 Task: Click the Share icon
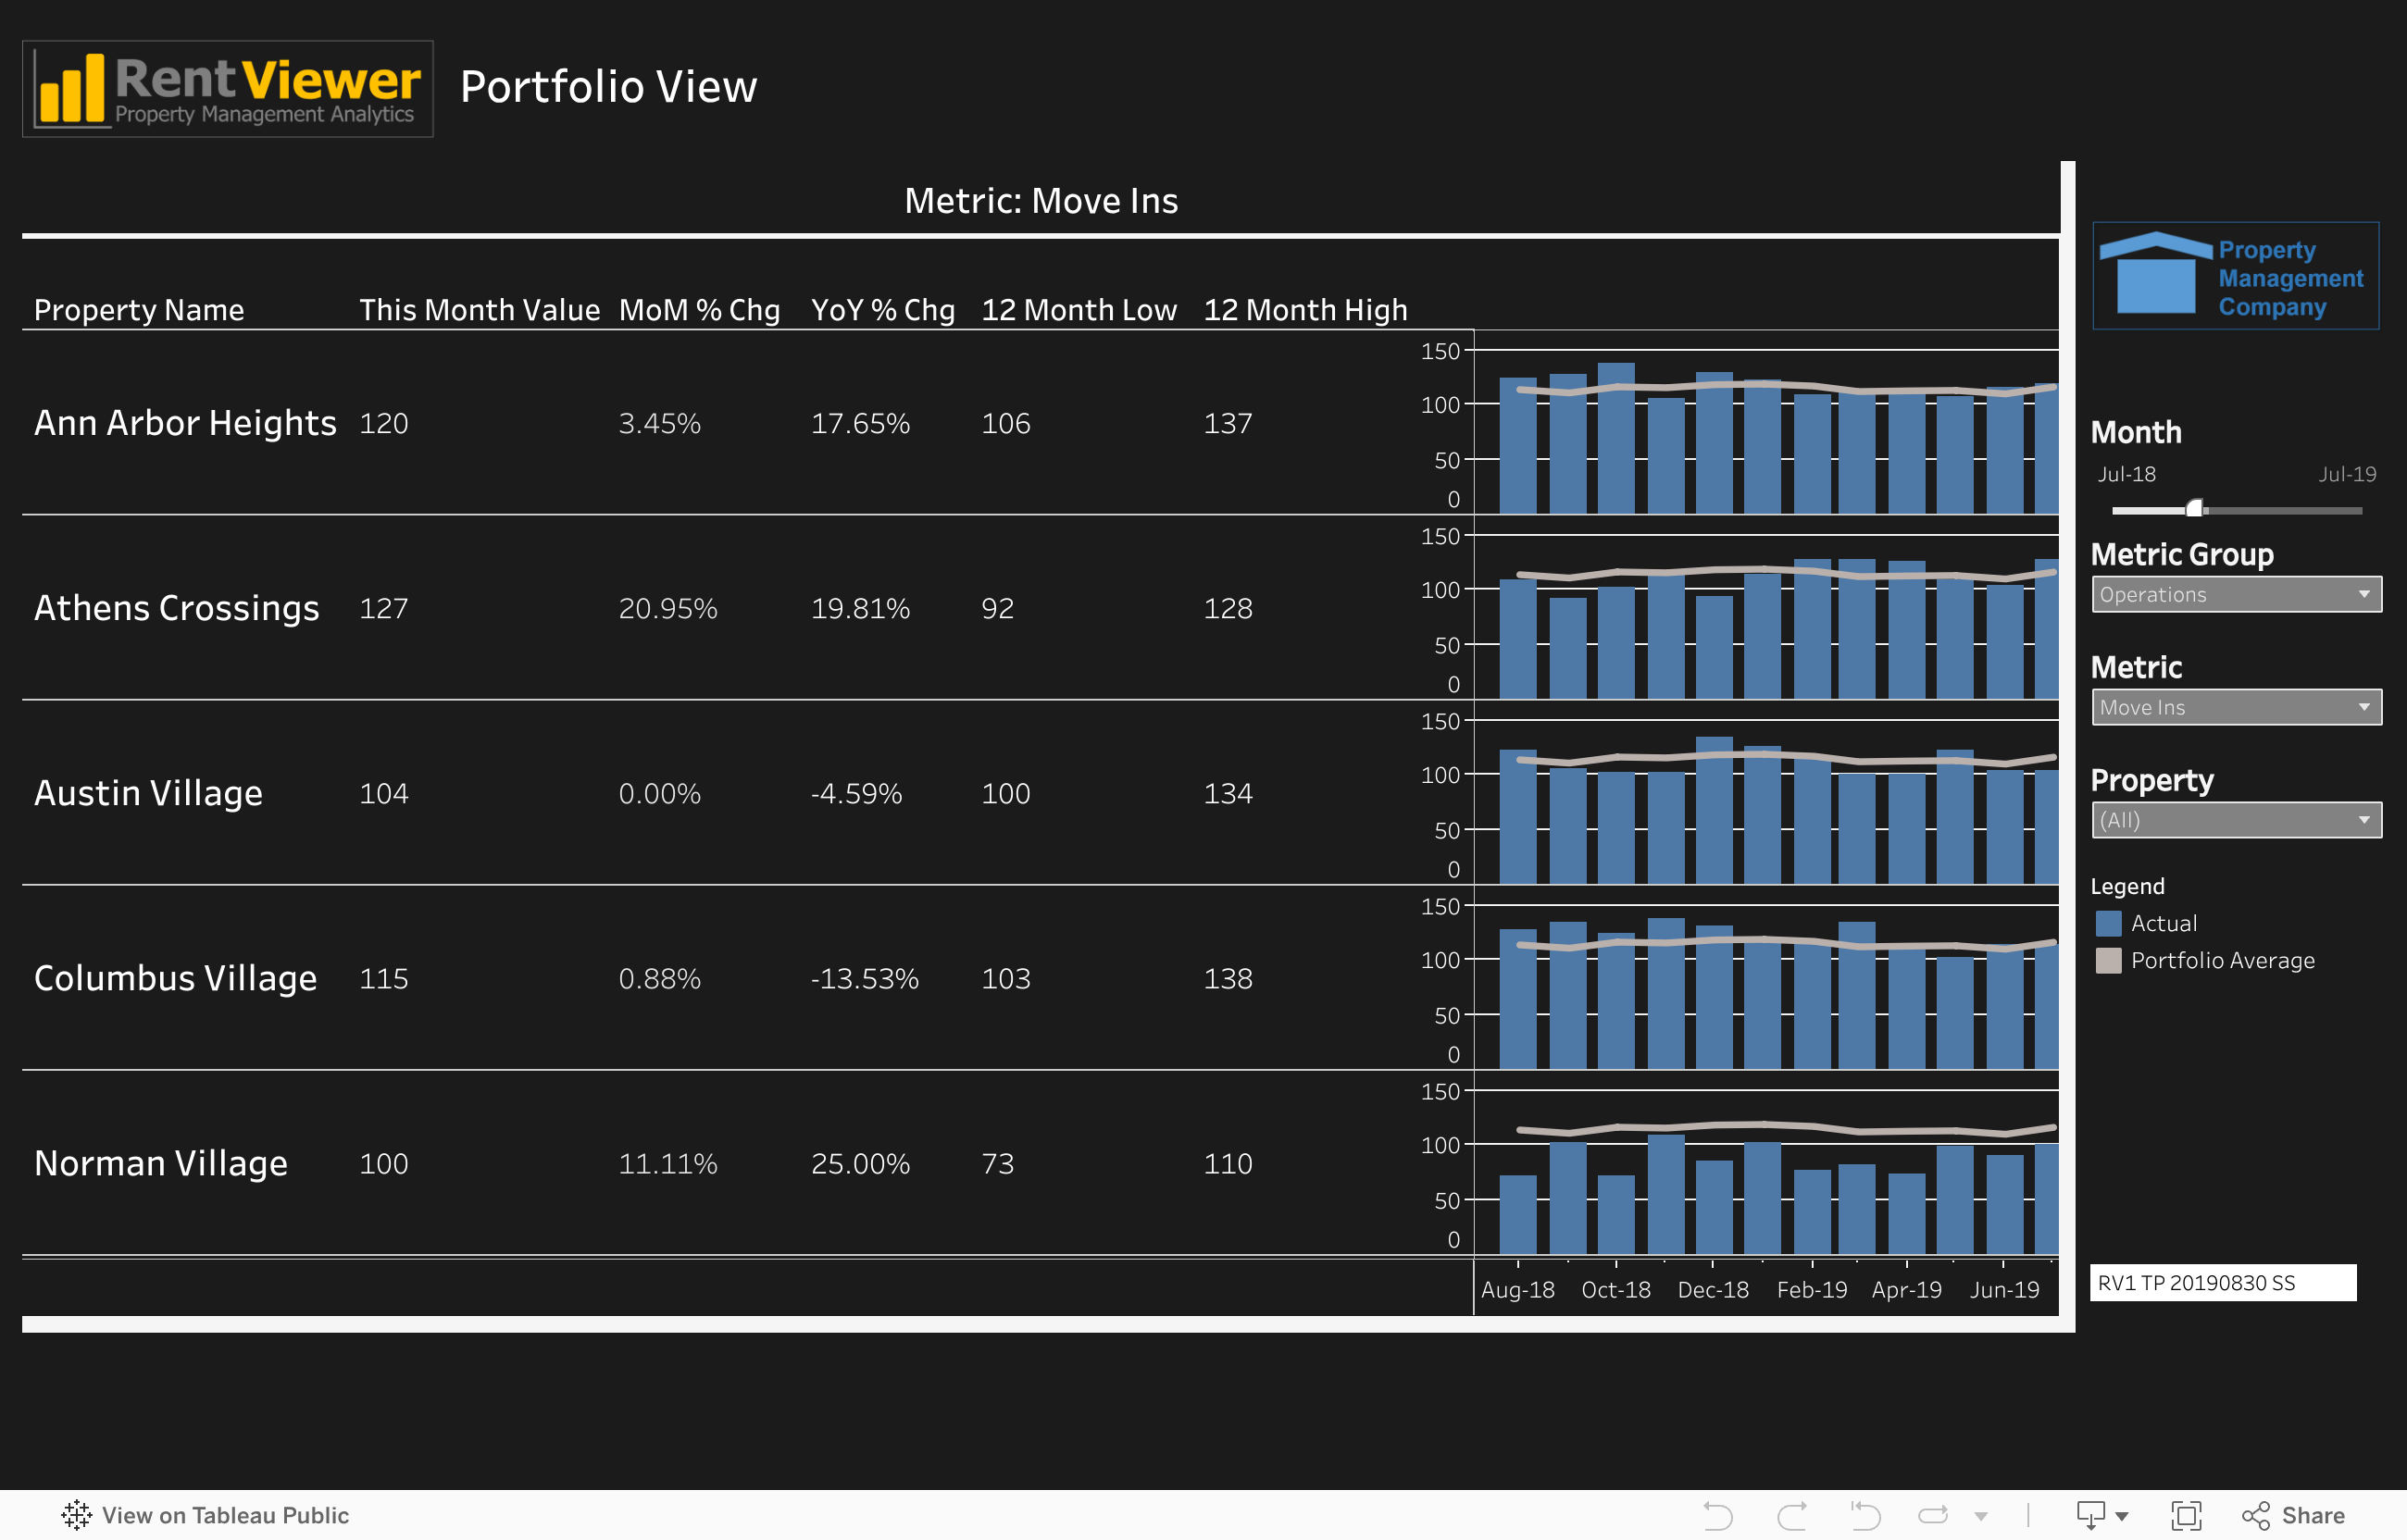tap(2292, 1515)
